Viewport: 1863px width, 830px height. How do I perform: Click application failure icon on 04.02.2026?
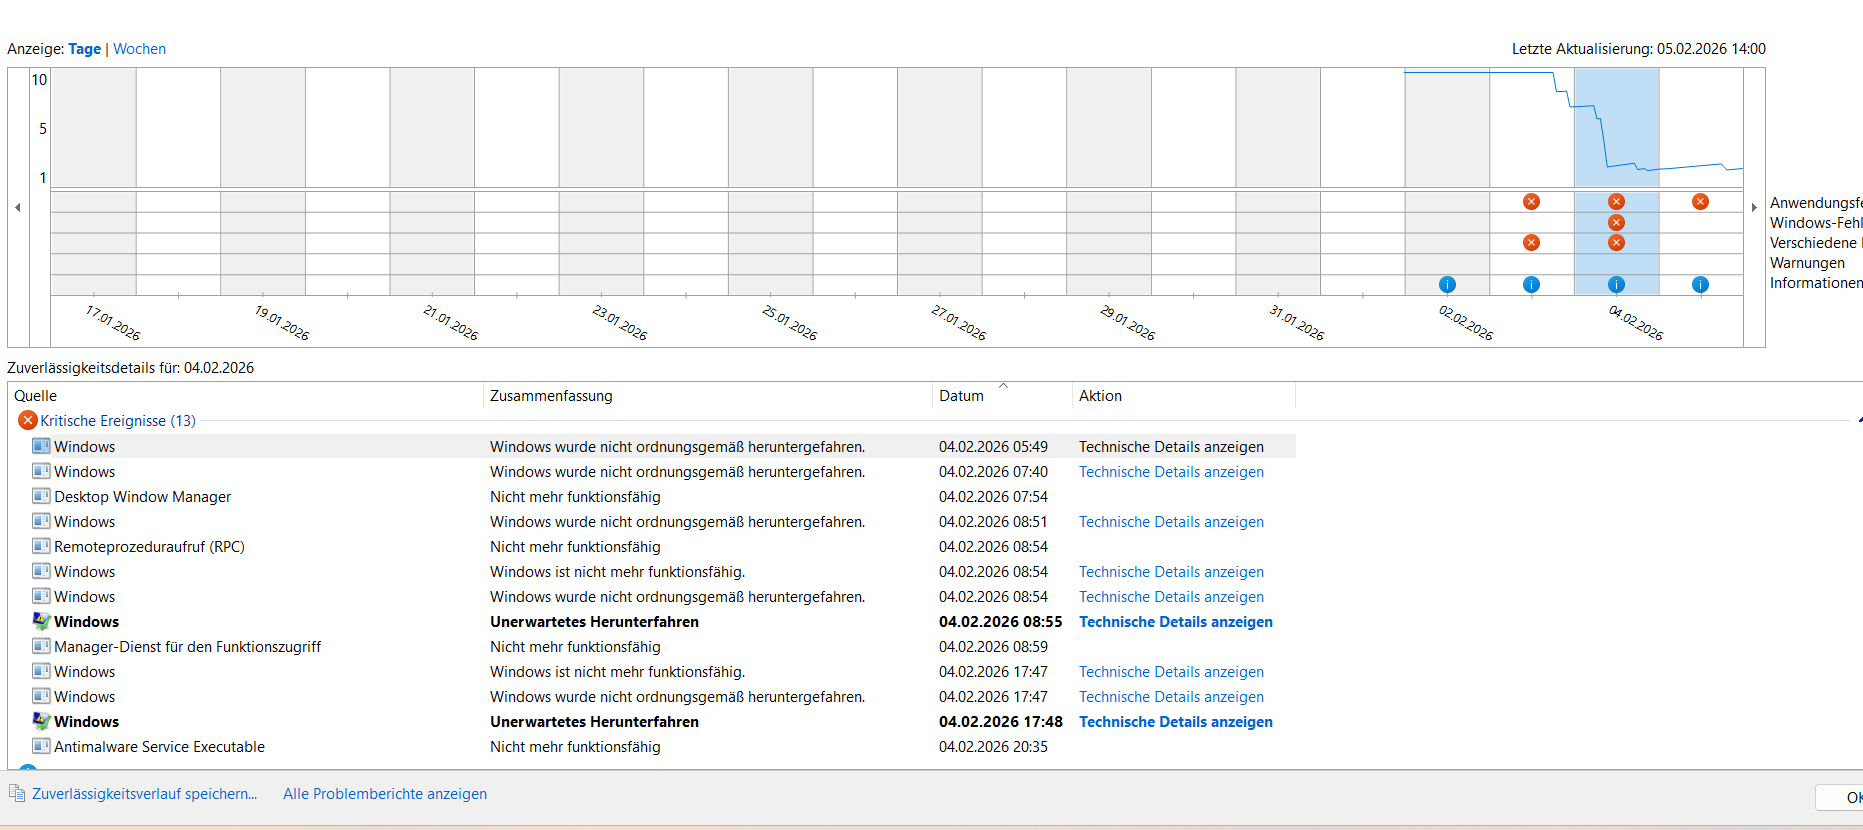pyautogui.click(x=1616, y=202)
